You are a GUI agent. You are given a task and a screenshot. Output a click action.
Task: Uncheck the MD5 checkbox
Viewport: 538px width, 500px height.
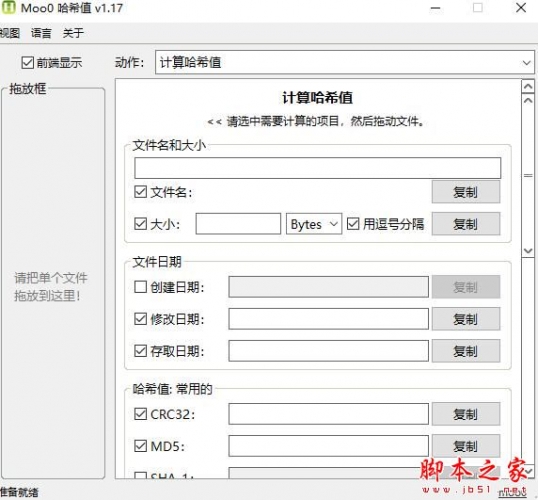[x=140, y=446]
